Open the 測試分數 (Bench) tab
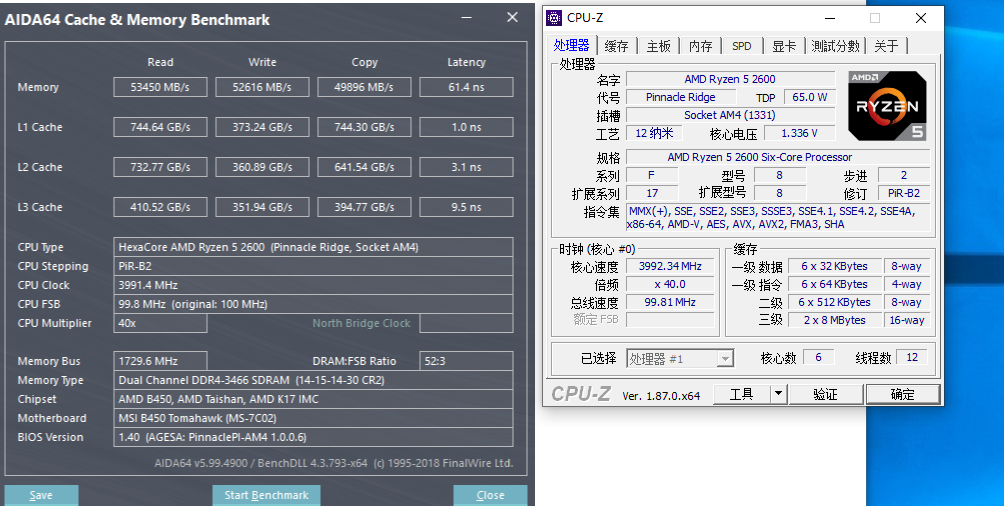 835,46
